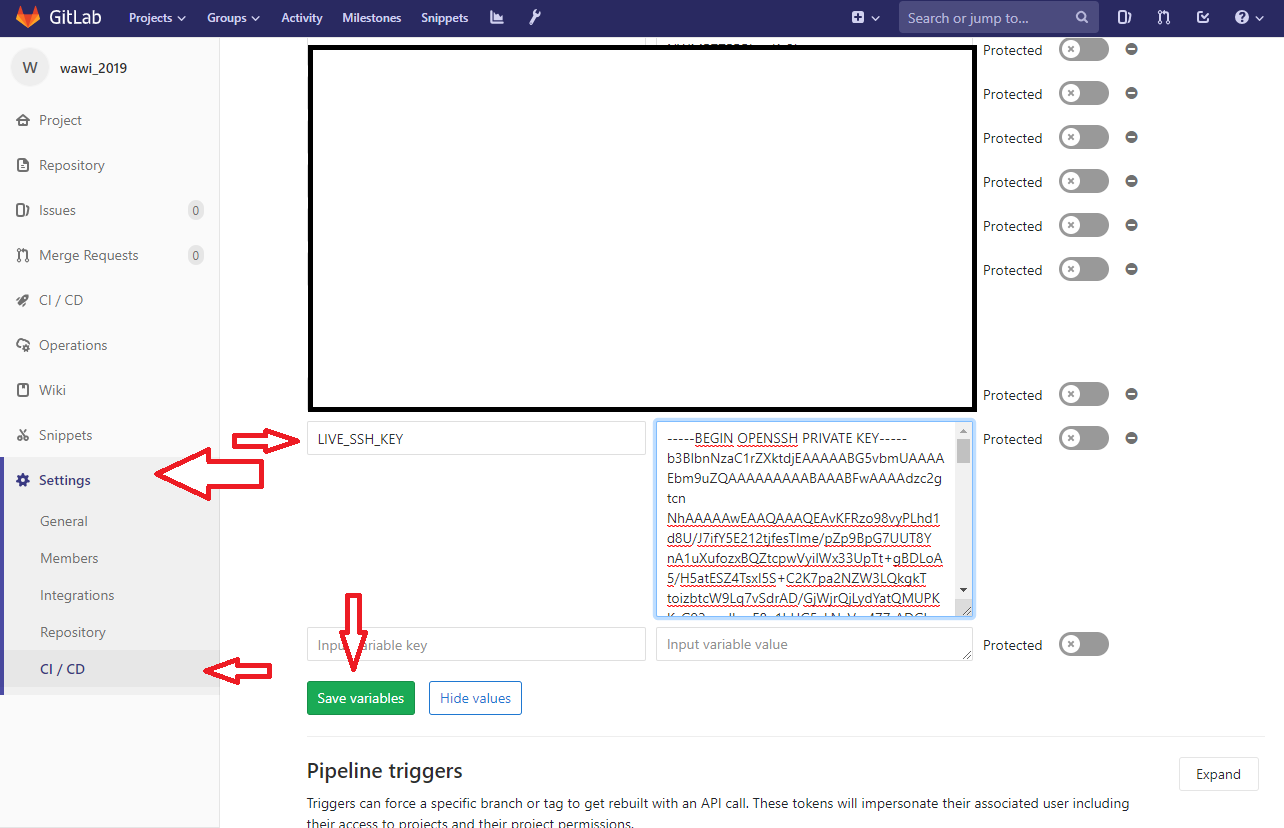Enable the topmost Protected toggle
This screenshot has height=828, width=1284.
[x=1083, y=49]
